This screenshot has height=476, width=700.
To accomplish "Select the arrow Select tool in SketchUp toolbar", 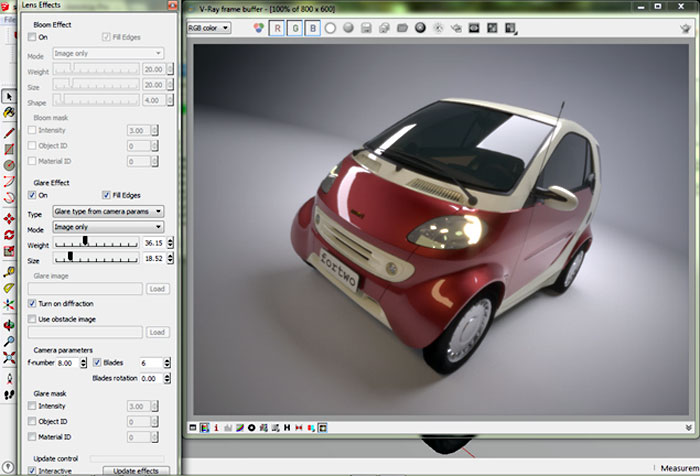I will (x=8, y=96).
